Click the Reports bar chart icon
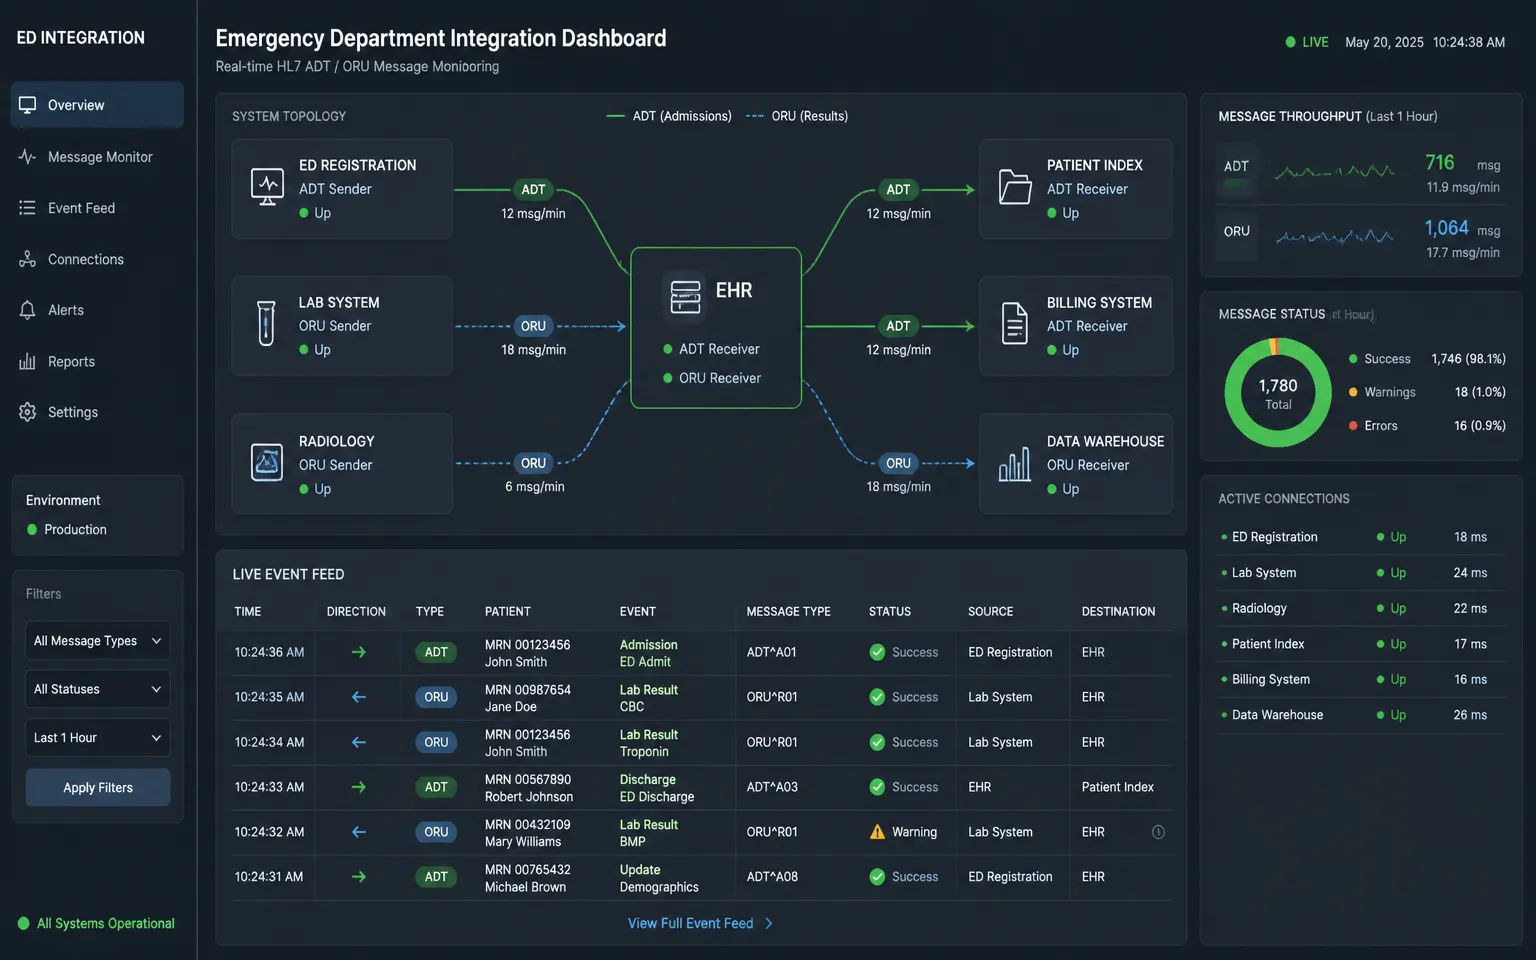The width and height of the screenshot is (1536, 960). (27, 361)
